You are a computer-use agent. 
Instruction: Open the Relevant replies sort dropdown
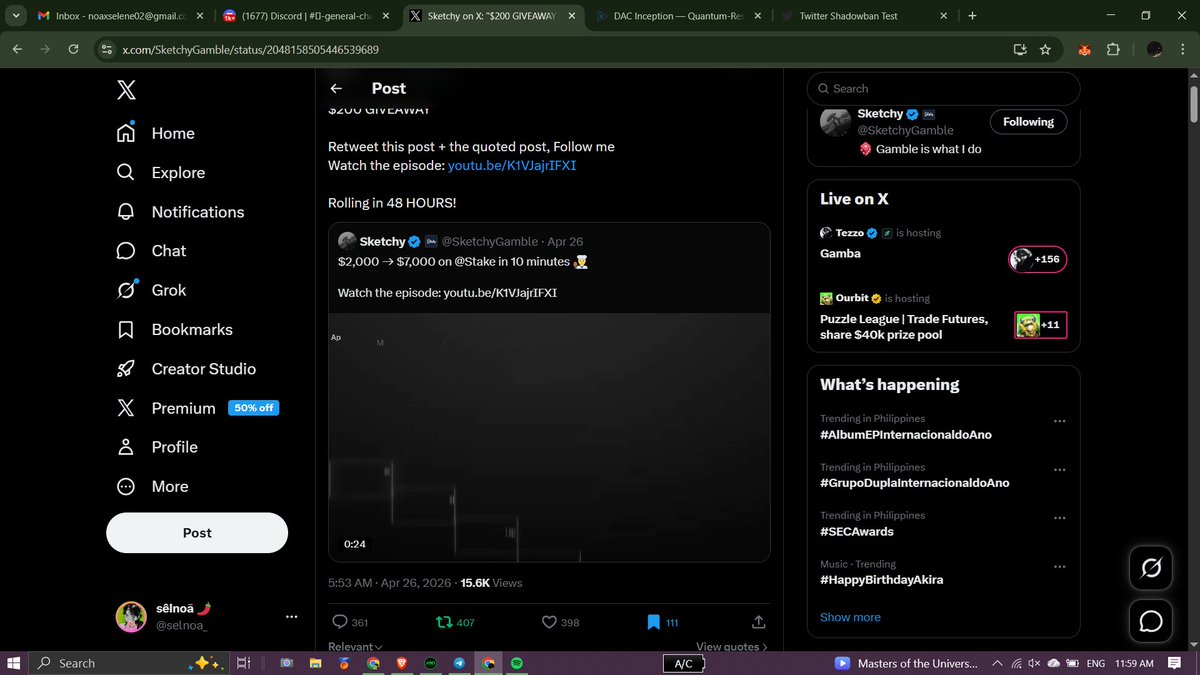(x=355, y=647)
